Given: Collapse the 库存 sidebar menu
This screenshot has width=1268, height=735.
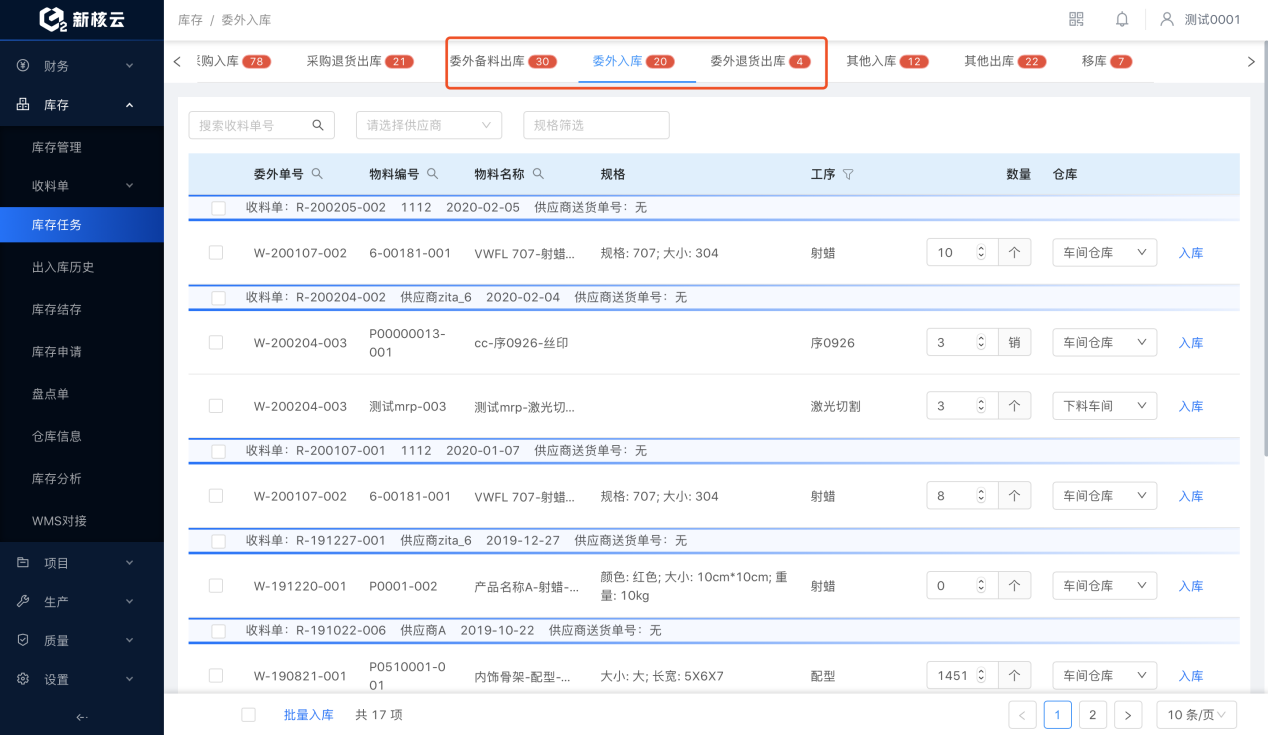Looking at the screenshot, I should (82, 105).
